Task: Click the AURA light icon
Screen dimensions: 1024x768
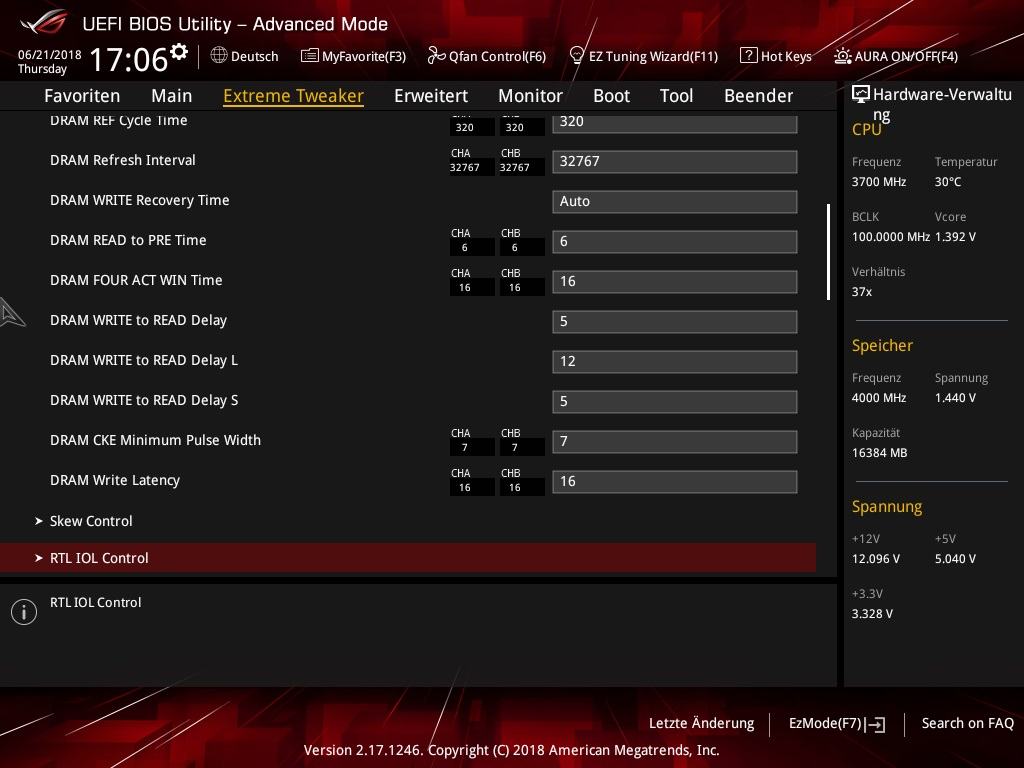Action: pyautogui.click(x=842, y=56)
